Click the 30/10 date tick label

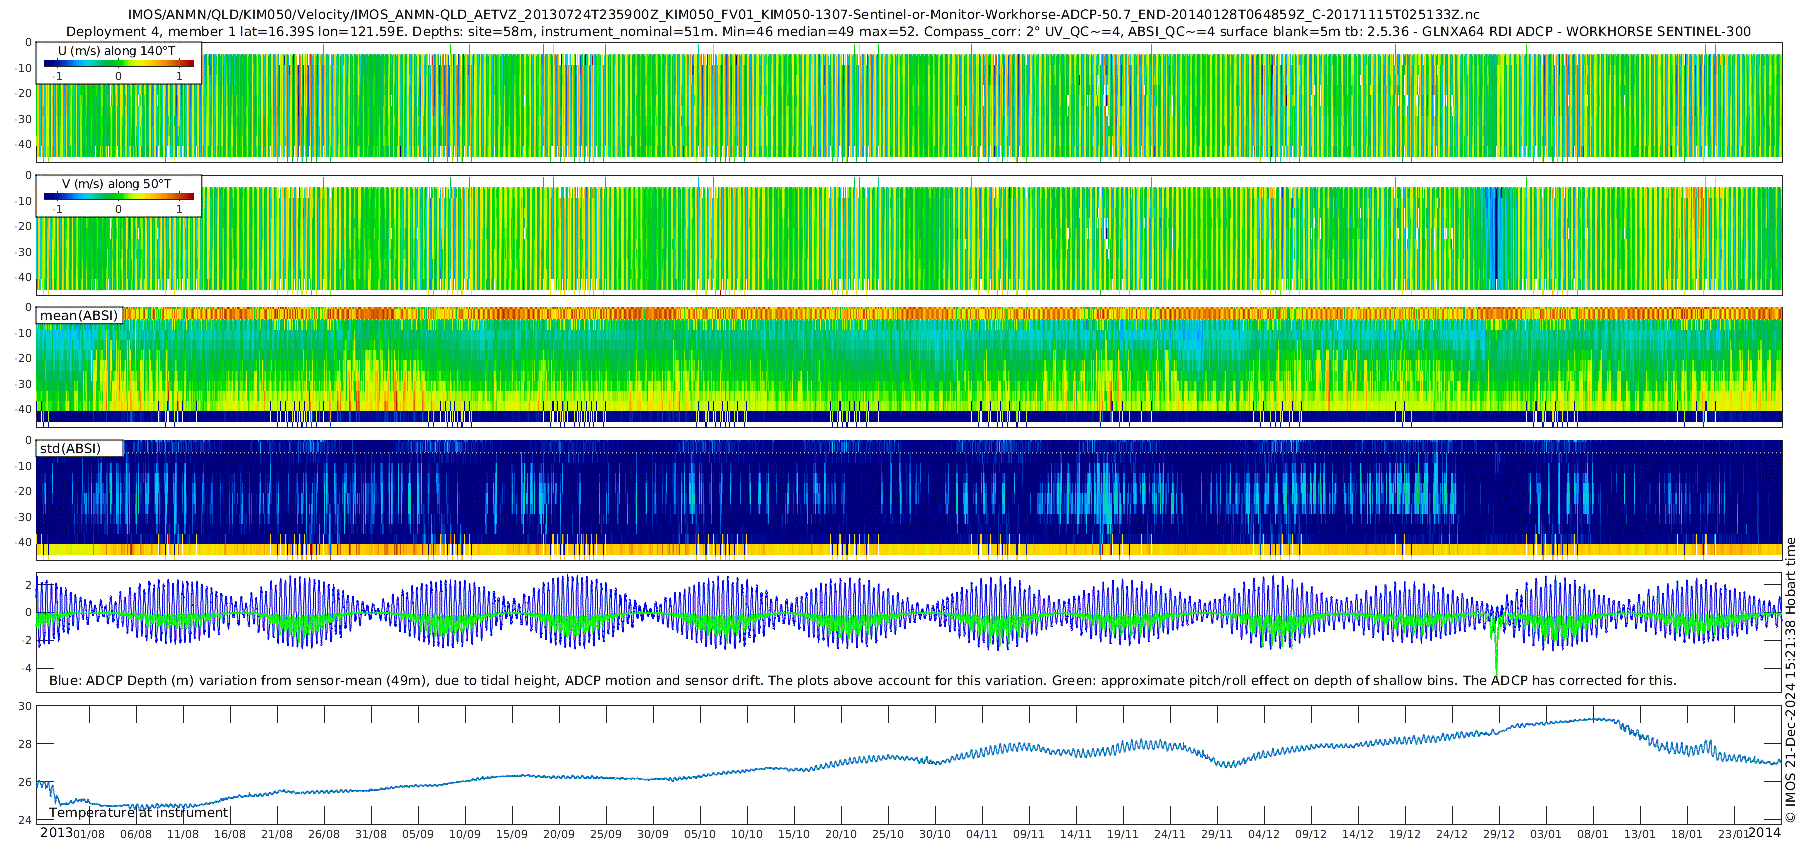[934, 834]
